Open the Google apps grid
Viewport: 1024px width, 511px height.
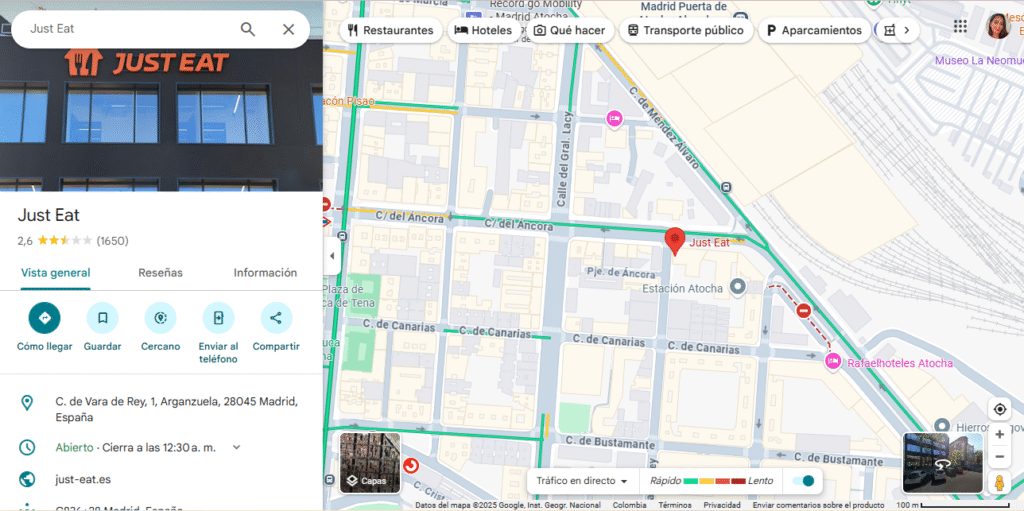tap(960, 26)
